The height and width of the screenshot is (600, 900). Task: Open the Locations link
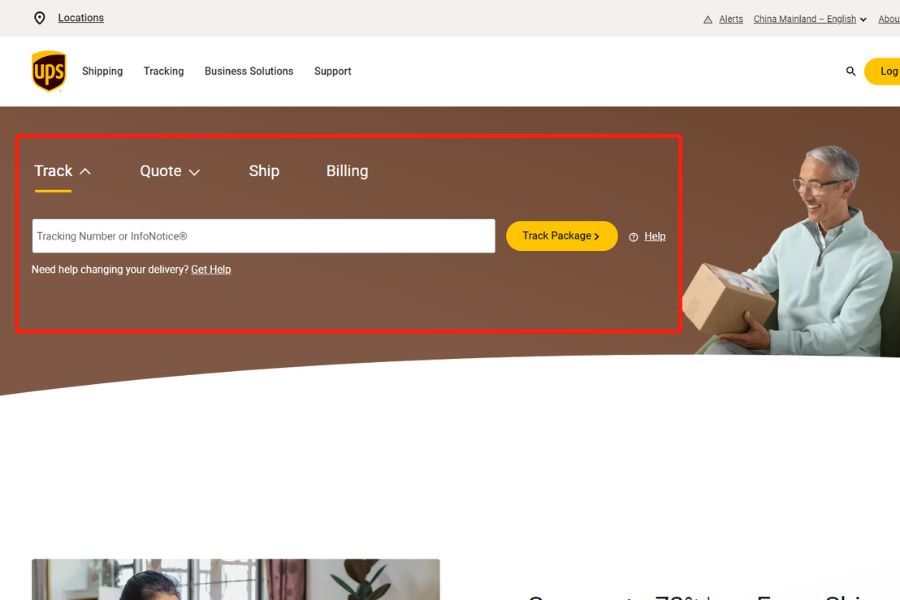80,18
